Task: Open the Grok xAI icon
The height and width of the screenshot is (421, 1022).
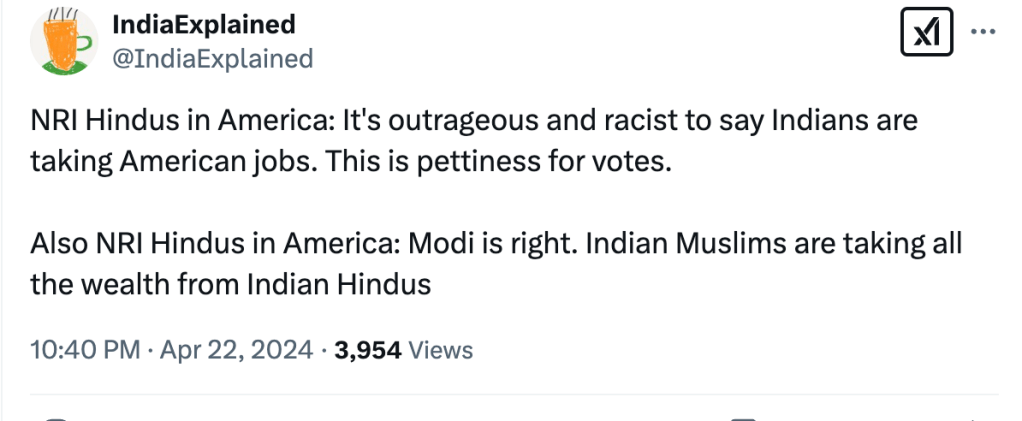Action: tap(927, 35)
